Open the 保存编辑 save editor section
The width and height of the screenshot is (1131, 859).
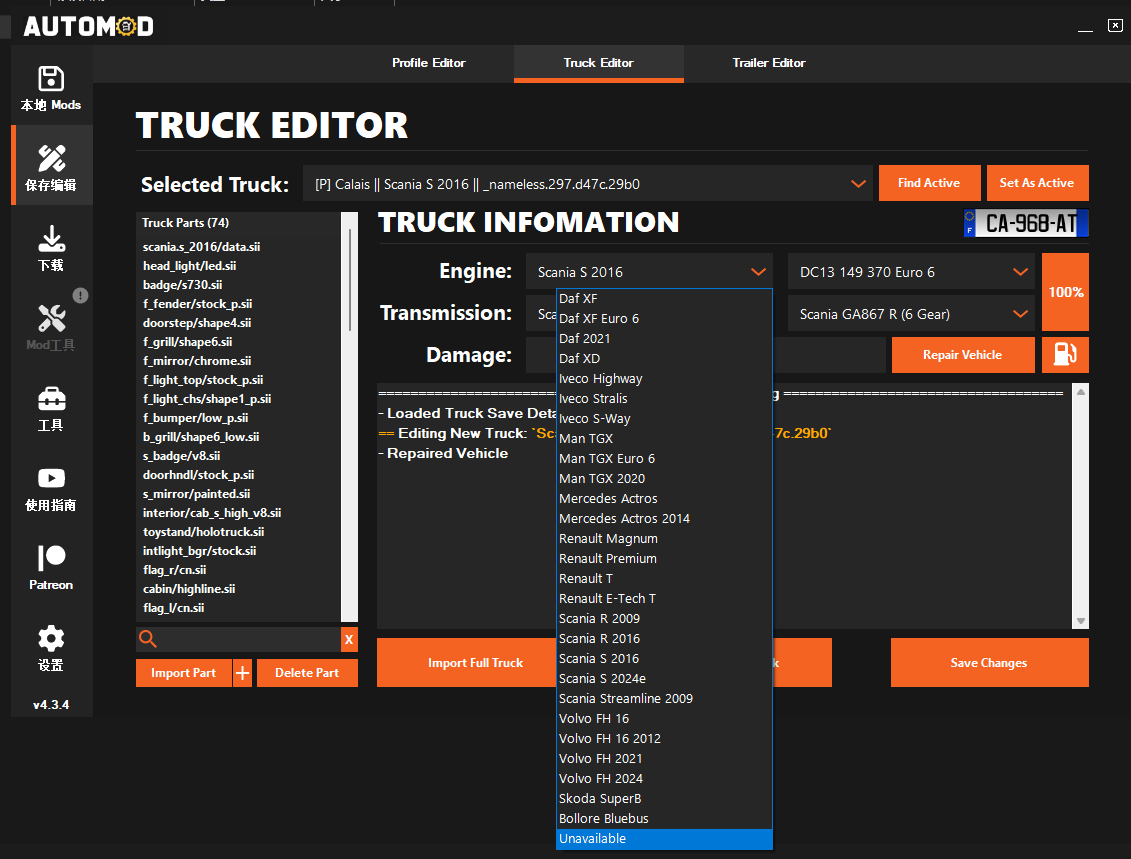[x=50, y=166]
